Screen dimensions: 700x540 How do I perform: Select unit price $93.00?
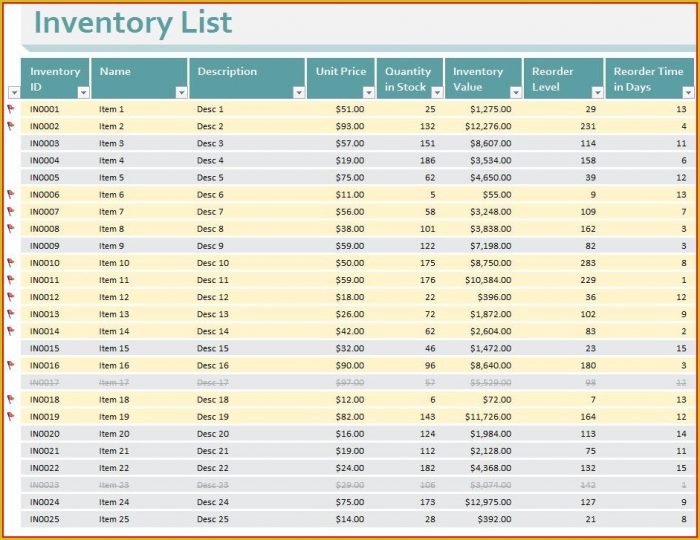pyautogui.click(x=350, y=126)
